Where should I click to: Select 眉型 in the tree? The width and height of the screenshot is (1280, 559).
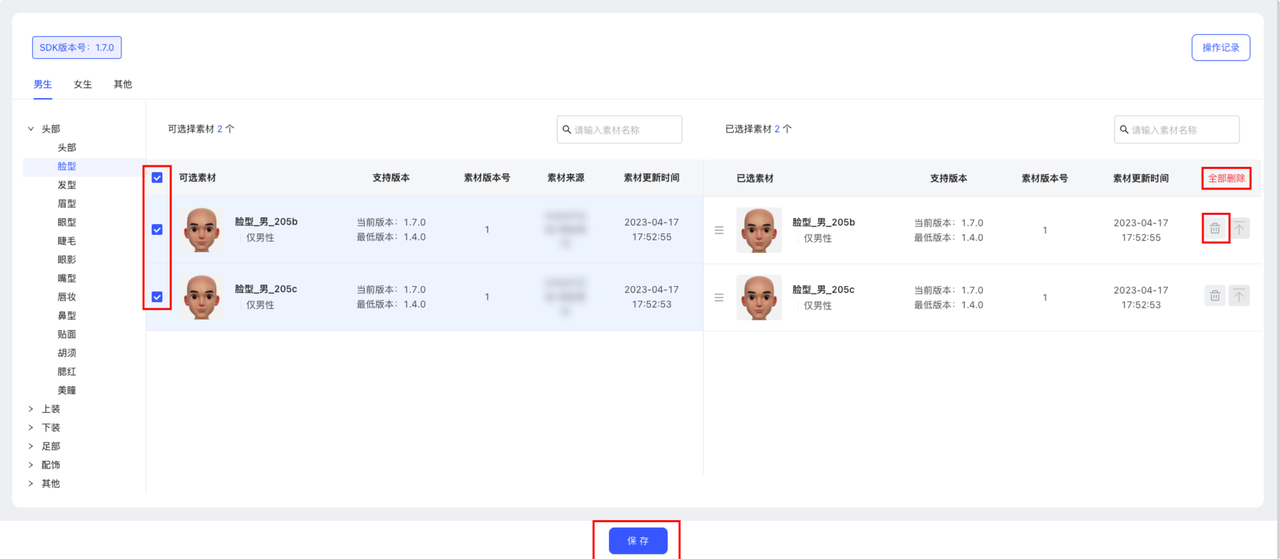coord(67,204)
